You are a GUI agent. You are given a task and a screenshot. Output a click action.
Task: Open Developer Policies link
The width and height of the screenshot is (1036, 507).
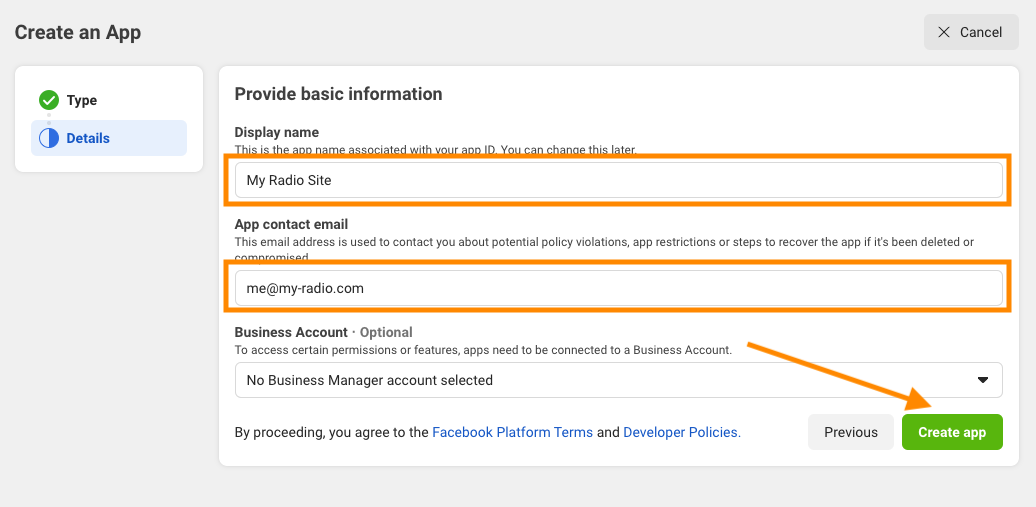[682, 432]
